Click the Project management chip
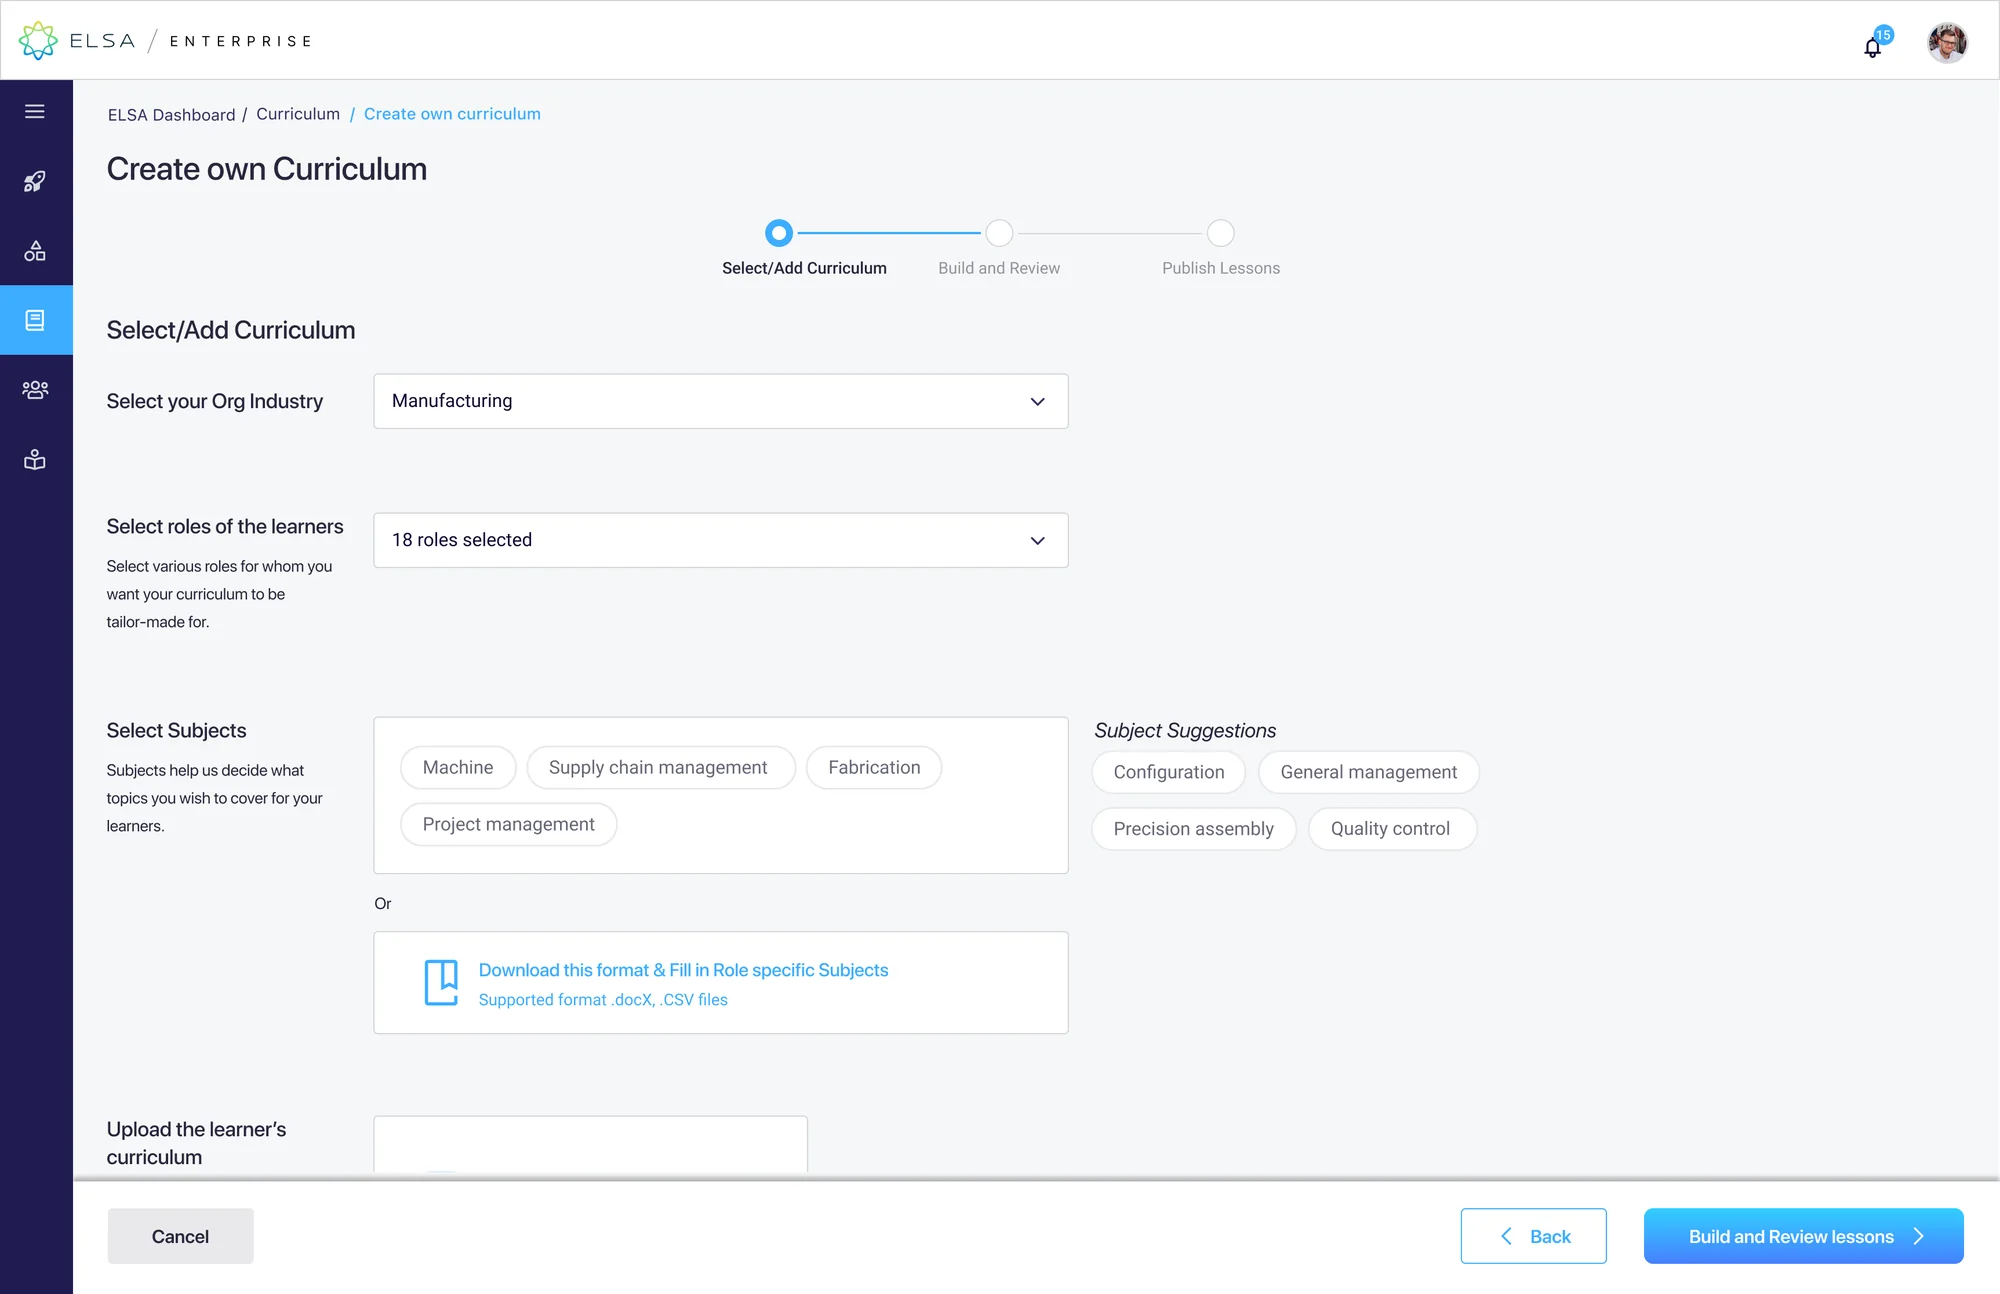The height and width of the screenshot is (1294, 2000). point(508,824)
